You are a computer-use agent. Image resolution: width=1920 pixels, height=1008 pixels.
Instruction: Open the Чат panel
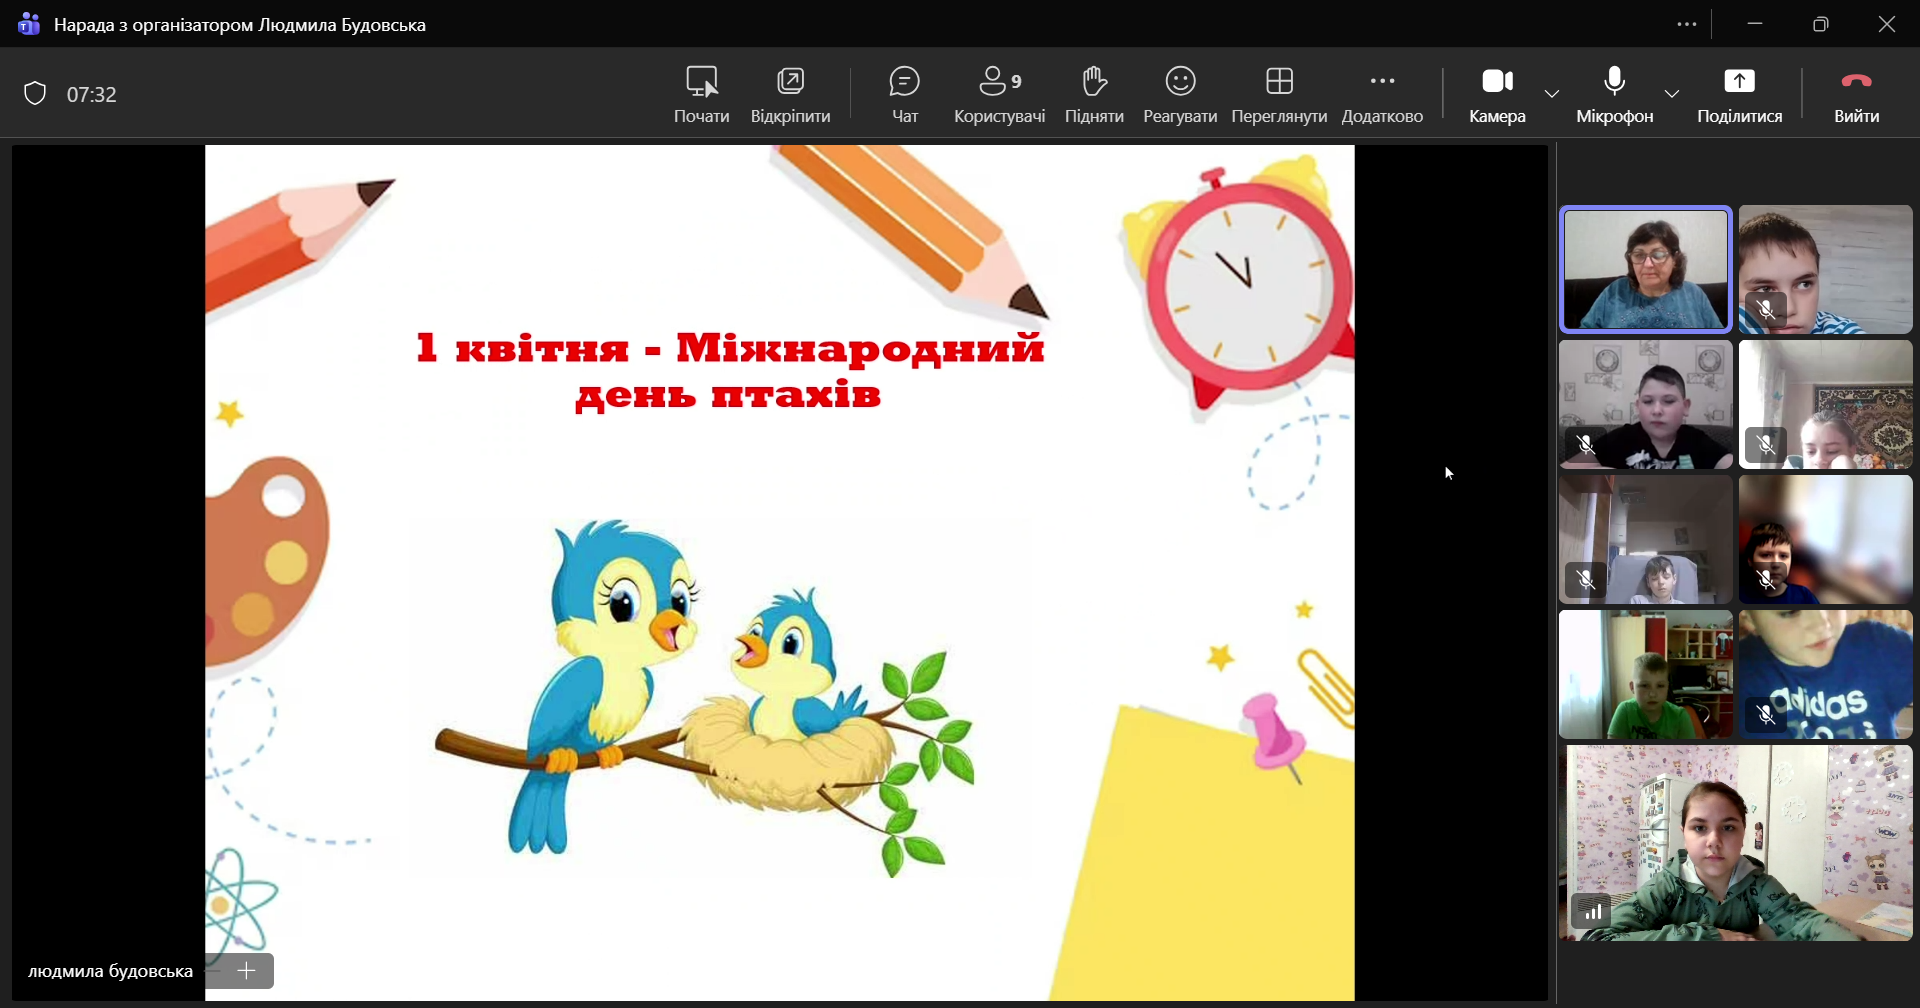(x=904, y=94)
